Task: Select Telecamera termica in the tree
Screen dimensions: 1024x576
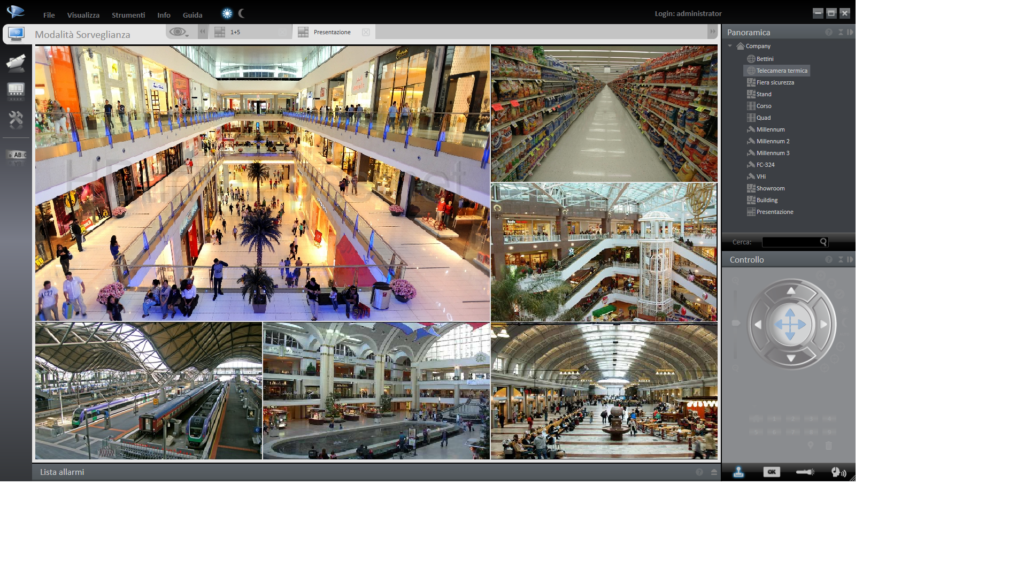Action: click(x=781, y=71)
